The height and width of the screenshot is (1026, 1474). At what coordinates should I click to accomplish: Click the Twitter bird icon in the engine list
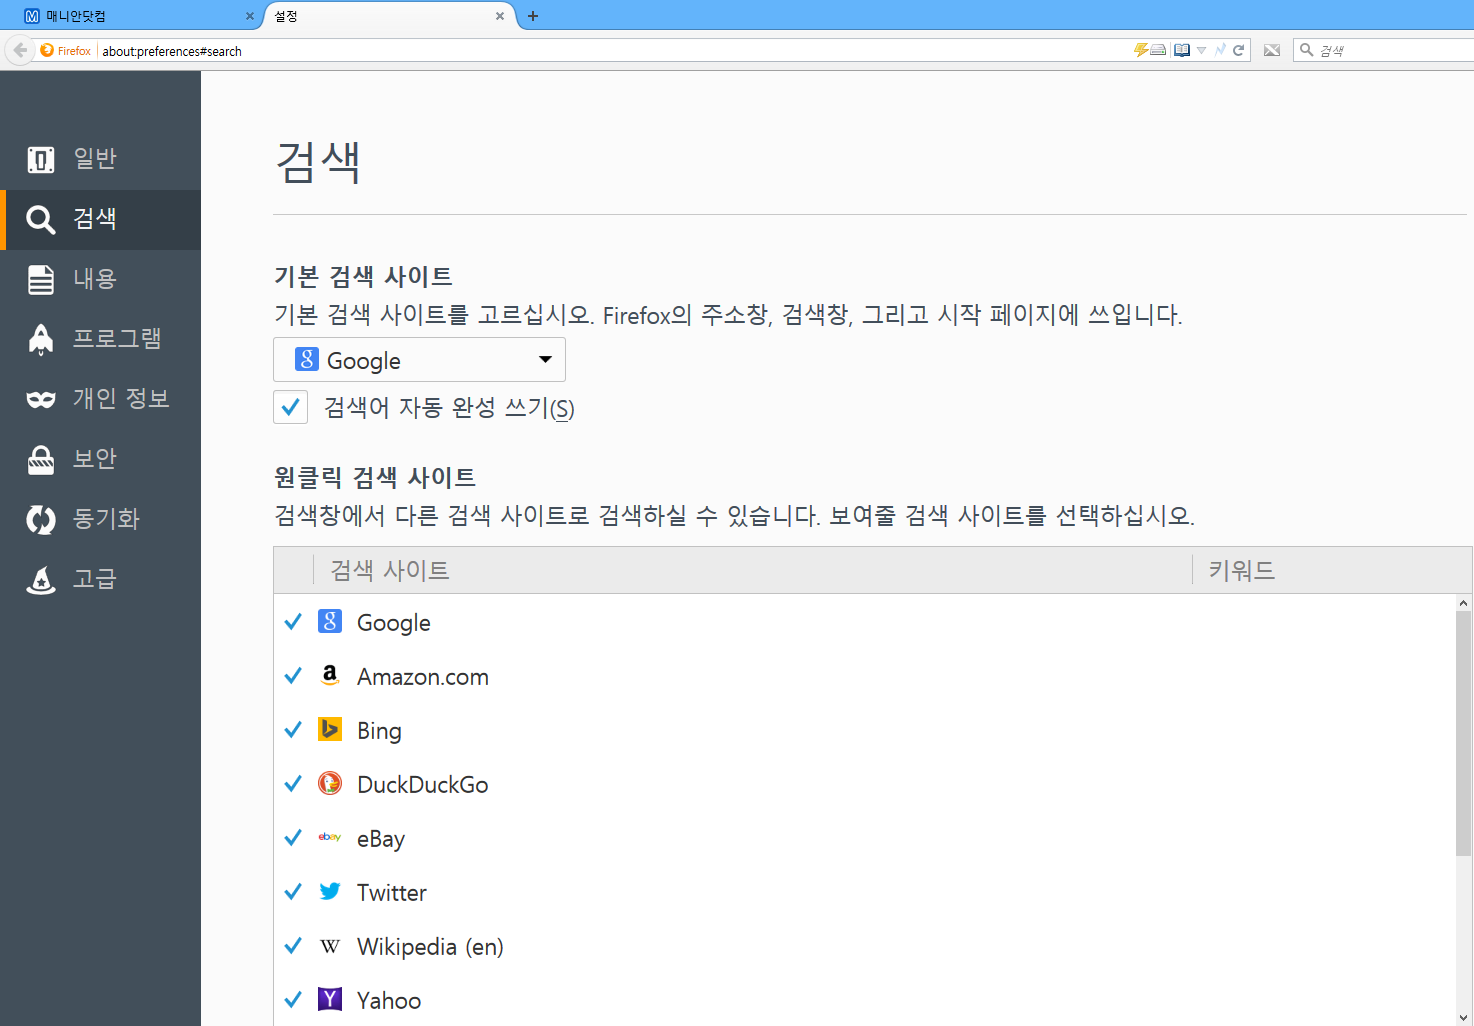[330, 891]
